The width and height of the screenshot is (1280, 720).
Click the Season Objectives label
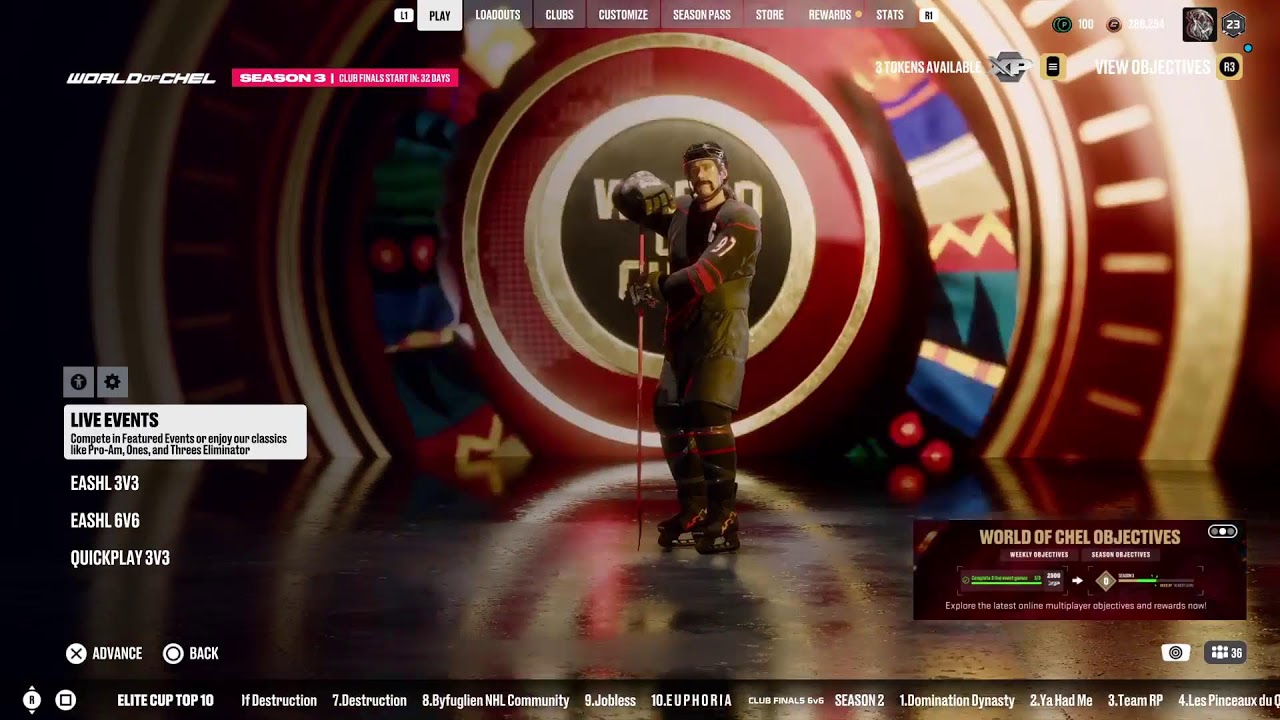tap(1120, 555)
